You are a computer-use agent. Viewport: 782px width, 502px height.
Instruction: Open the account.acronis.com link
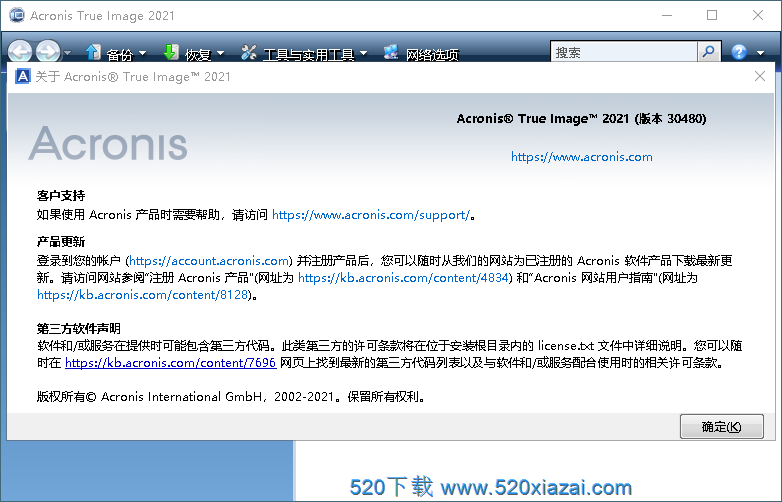click(209, 261)
